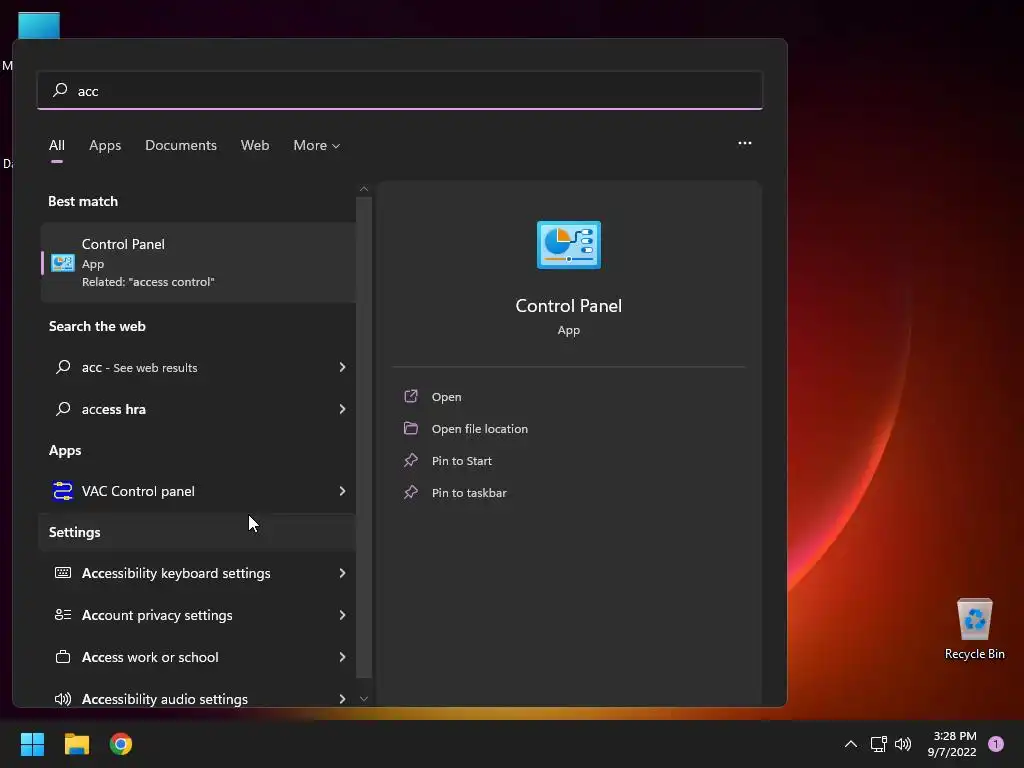Click the 'Control Panel' title in preview pane

click(x=568, y=306)
